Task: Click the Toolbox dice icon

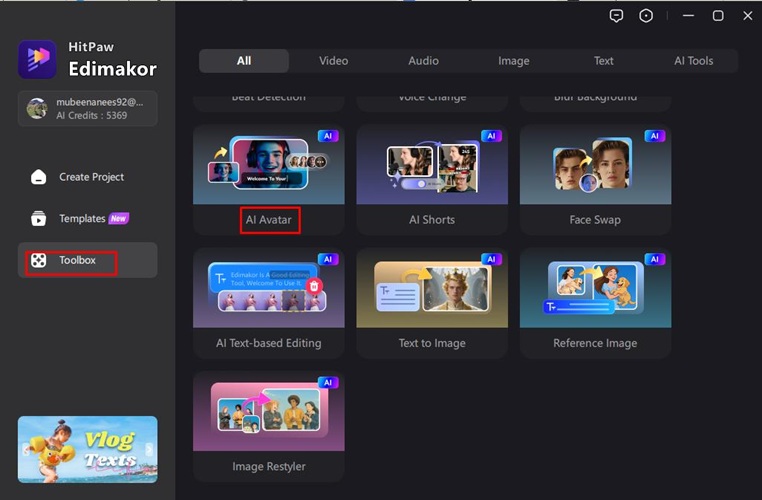Action: pos(39,260)
